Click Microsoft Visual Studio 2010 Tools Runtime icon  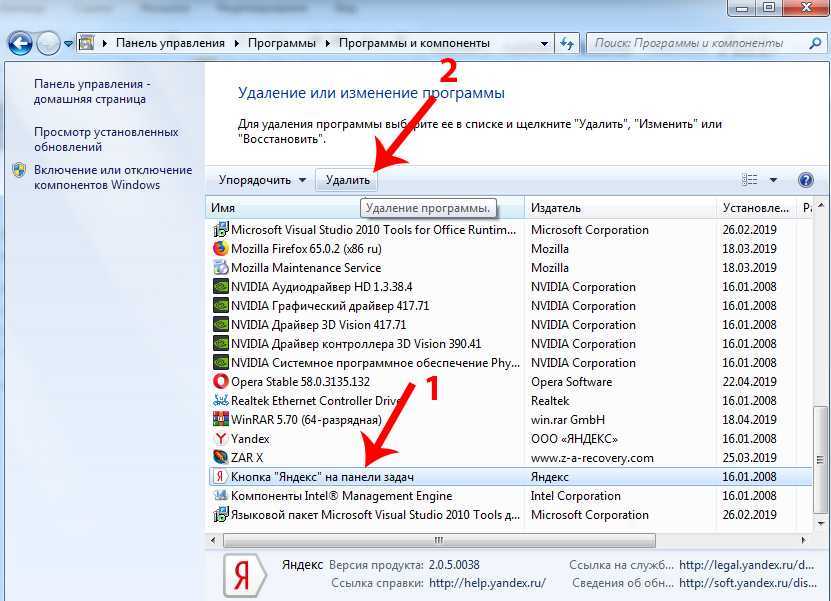pyautogui.click(x=220, y=229)
